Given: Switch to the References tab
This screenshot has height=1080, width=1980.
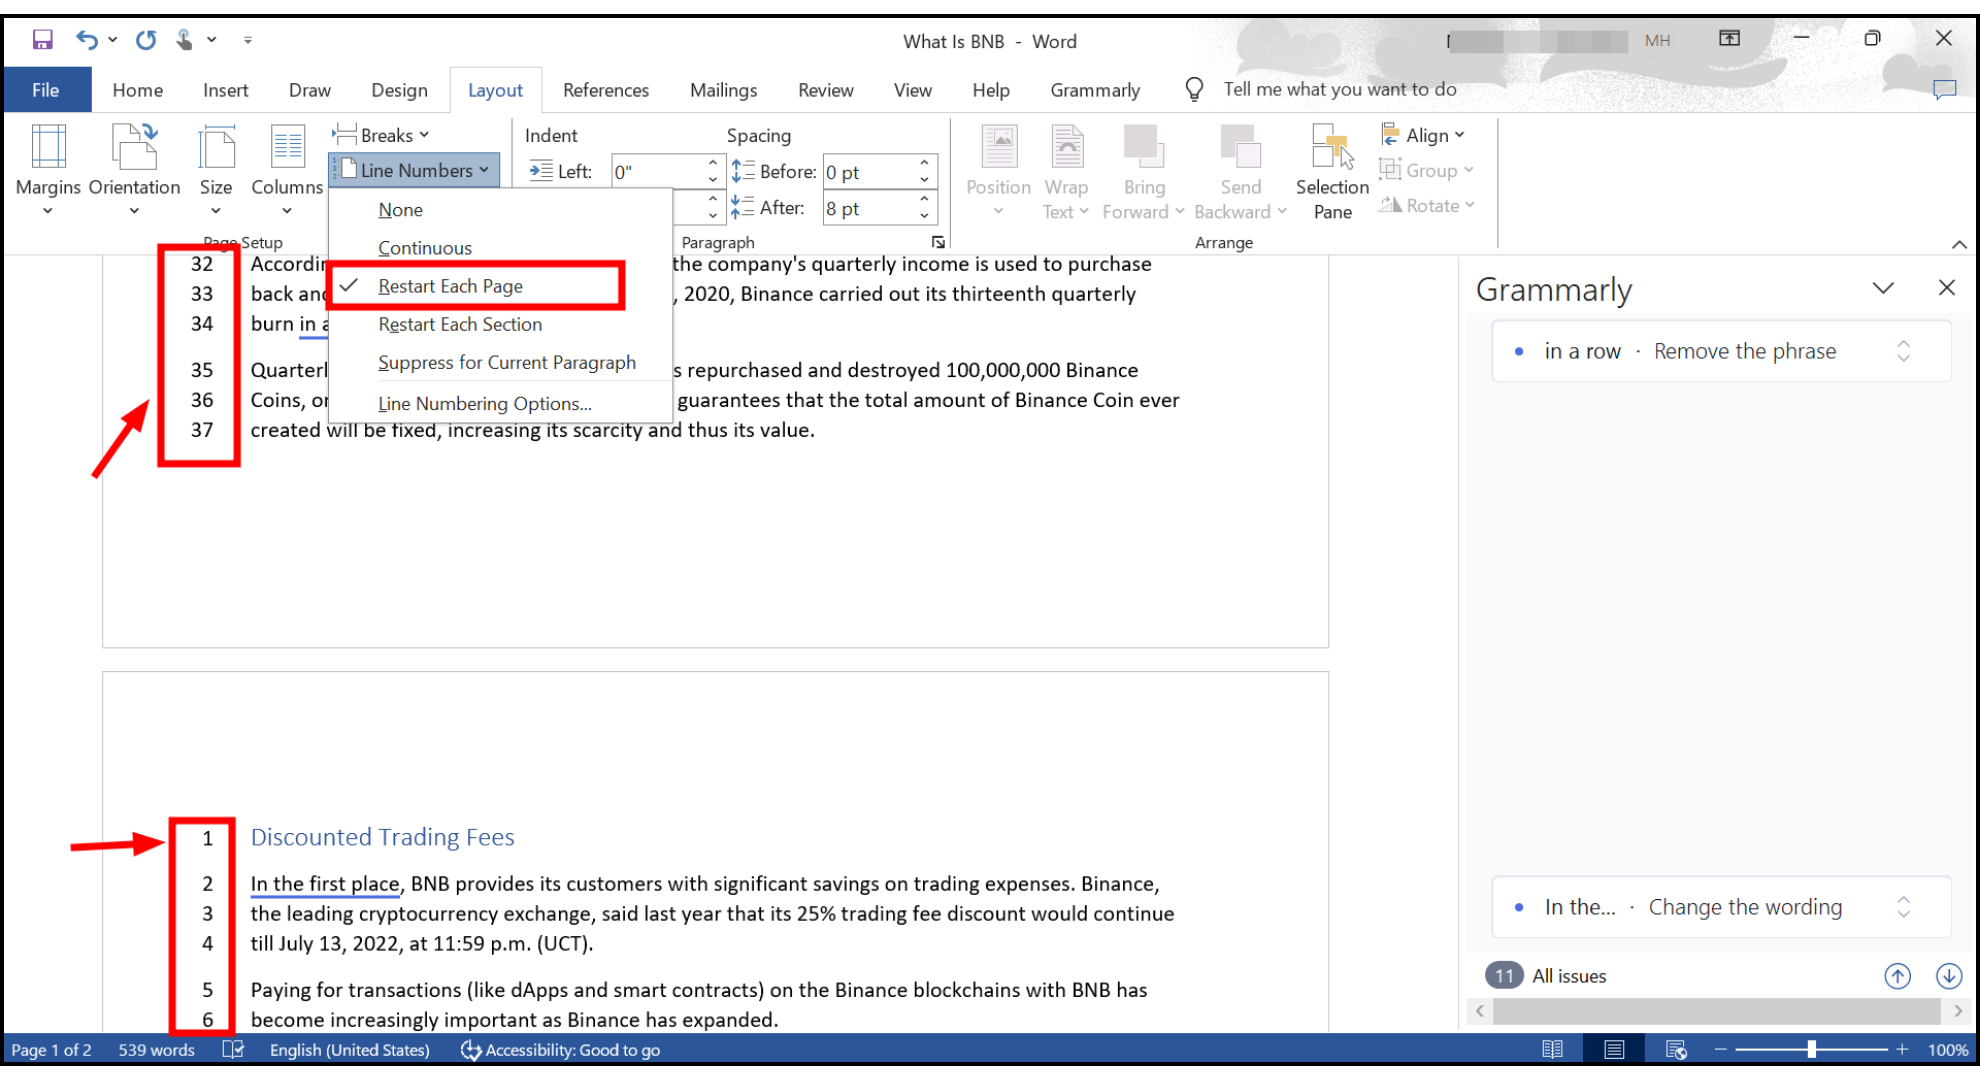Looking at the screenshot, I should [605, 90].
